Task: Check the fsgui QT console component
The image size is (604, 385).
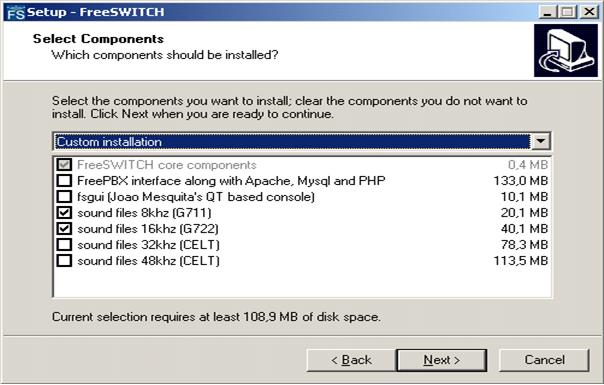Action: click(x=64, y=197)
